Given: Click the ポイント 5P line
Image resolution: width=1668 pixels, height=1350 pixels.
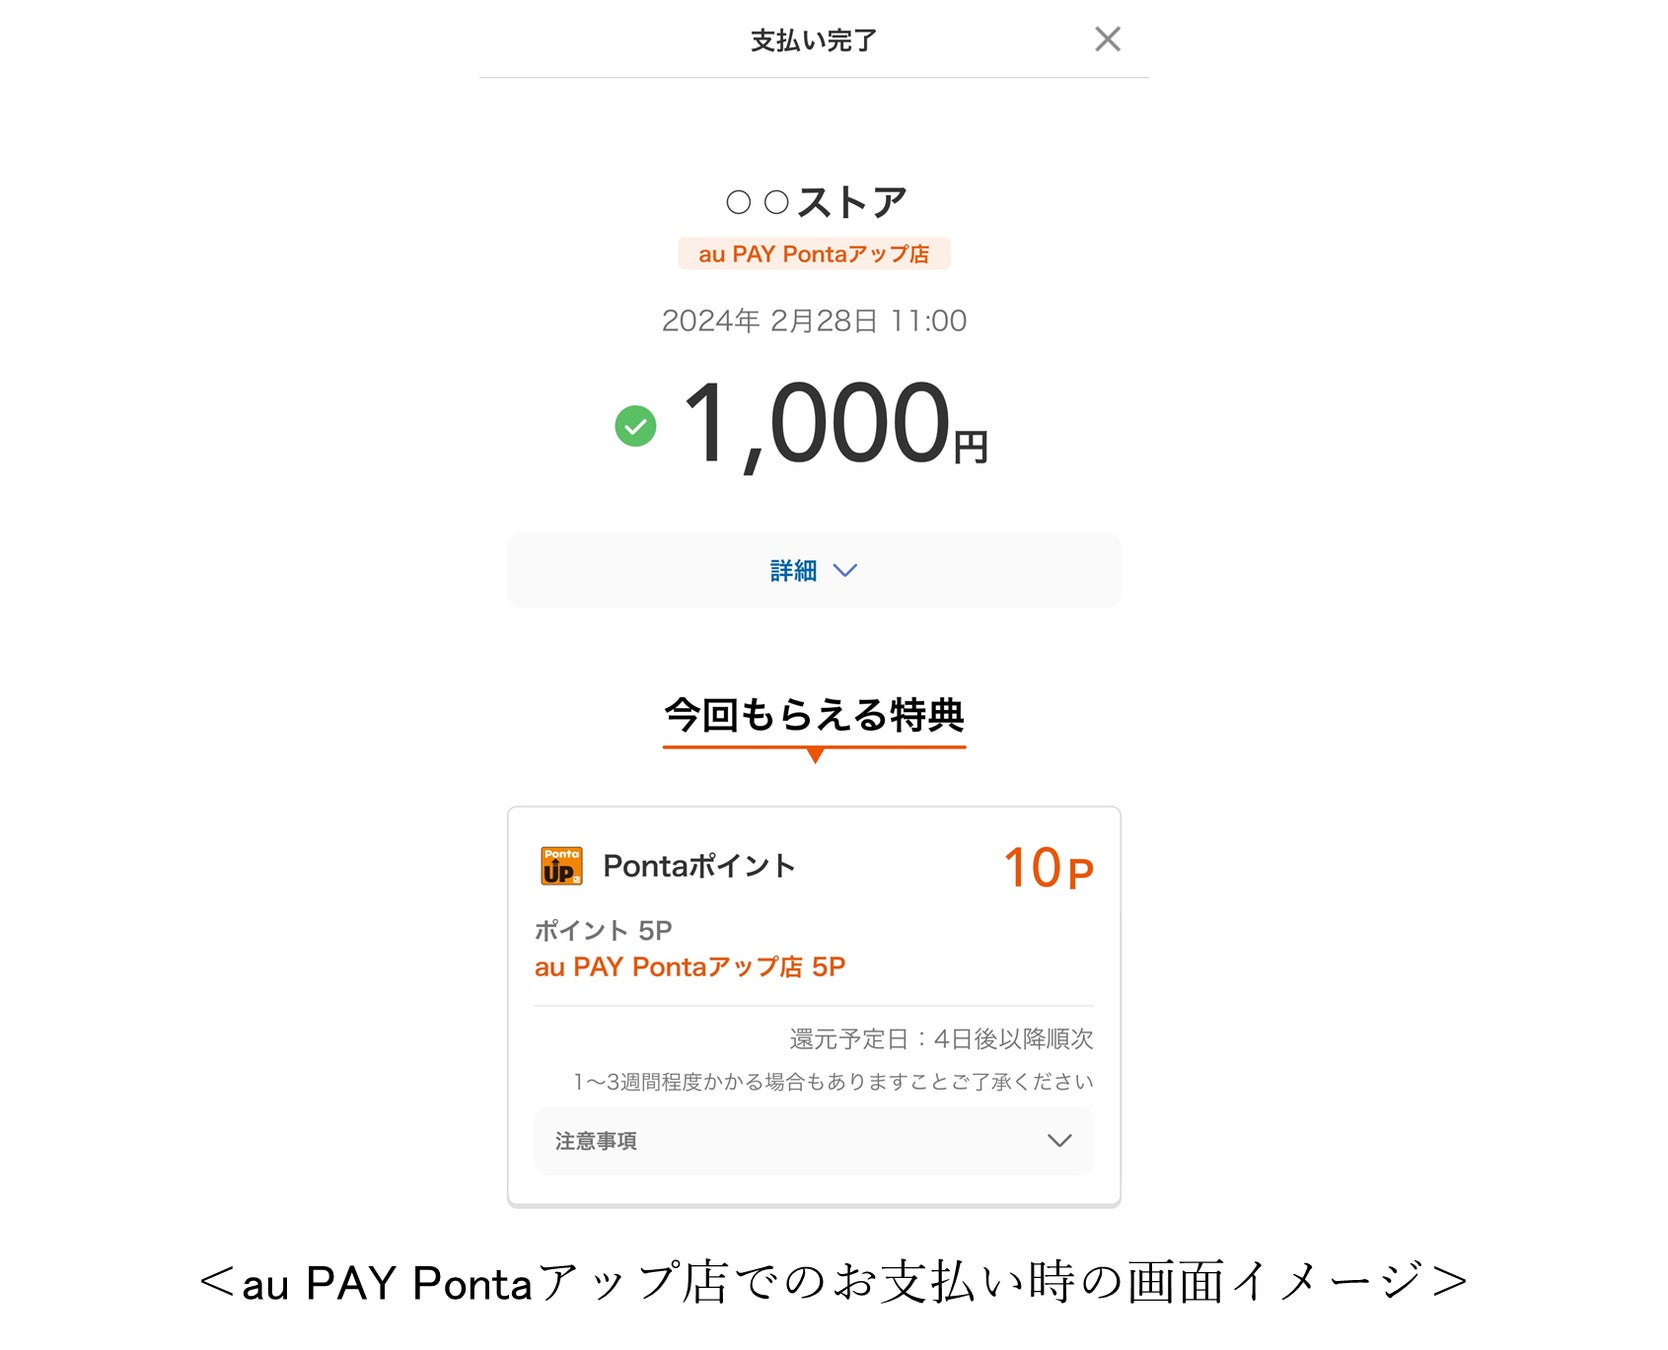Looking at the screenshot, I should pos(602,931).
